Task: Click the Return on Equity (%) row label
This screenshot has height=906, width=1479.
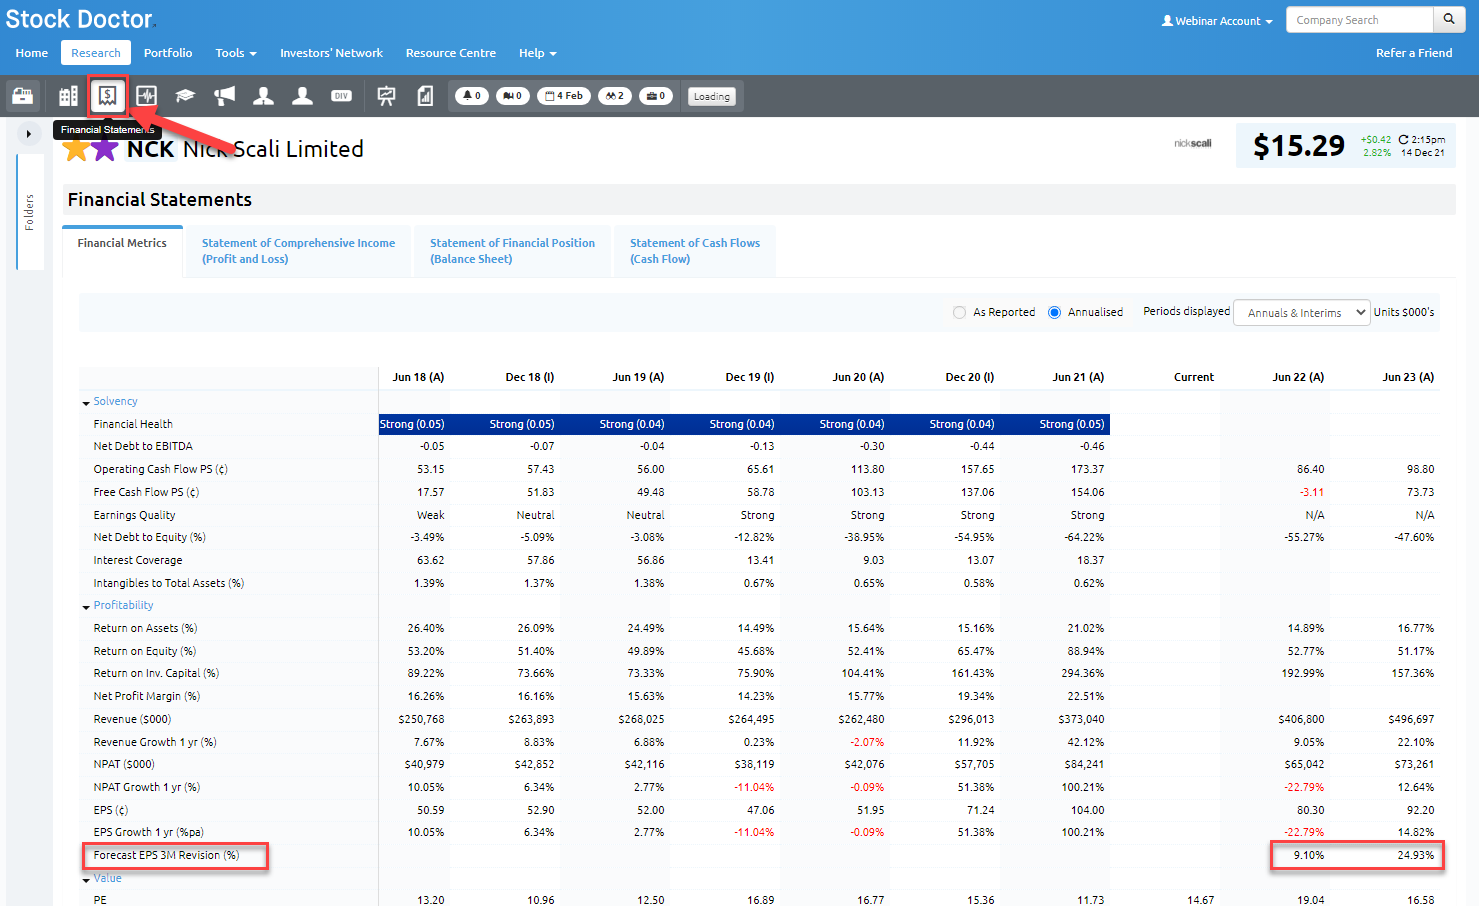Action: coord(145,651)
